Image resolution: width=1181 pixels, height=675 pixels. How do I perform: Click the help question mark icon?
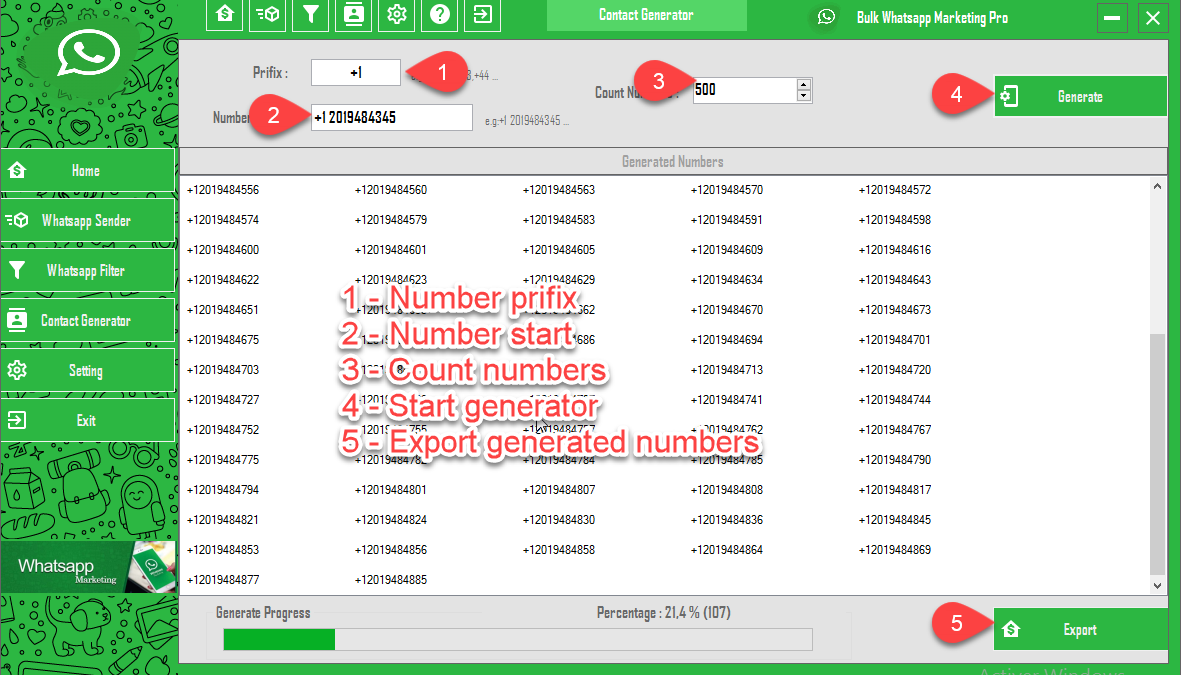pyautogui.click(x=440, y=14)
